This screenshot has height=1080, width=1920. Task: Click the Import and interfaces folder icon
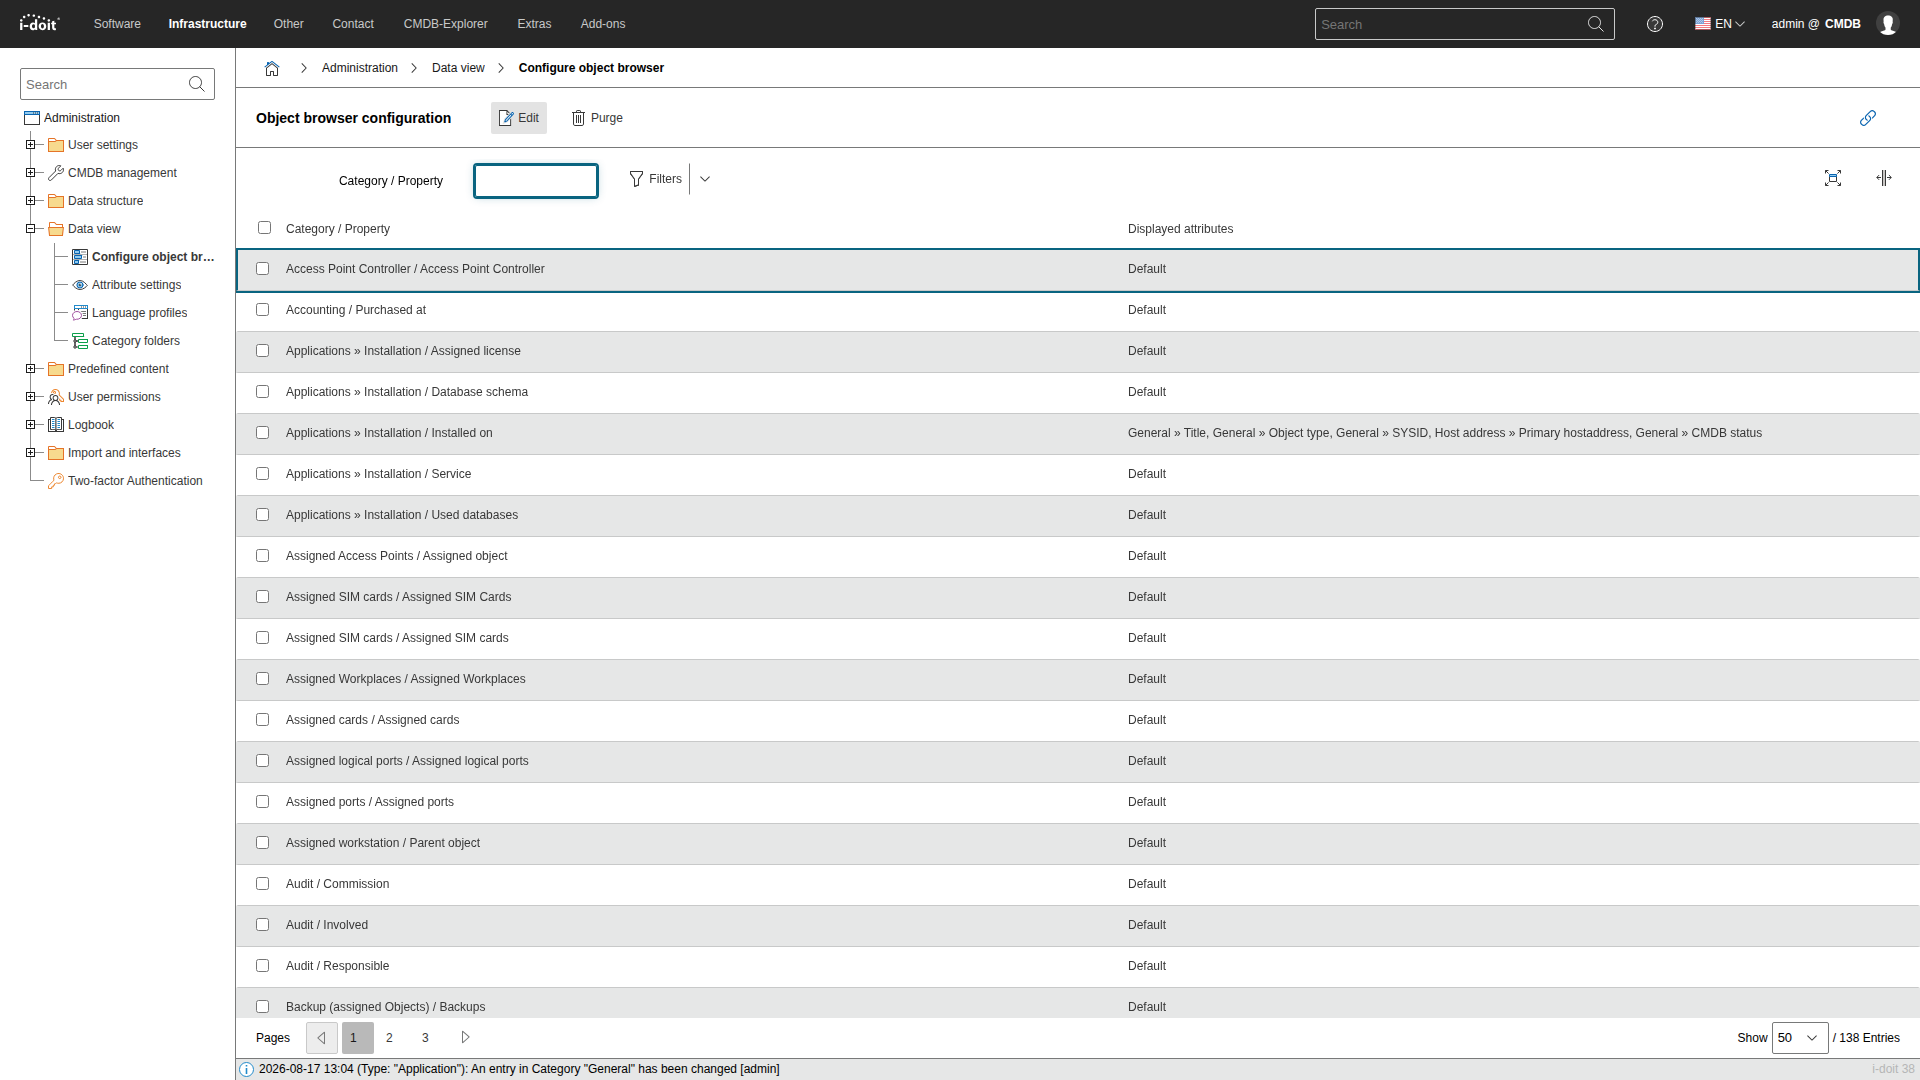click(x=56, y=453)
